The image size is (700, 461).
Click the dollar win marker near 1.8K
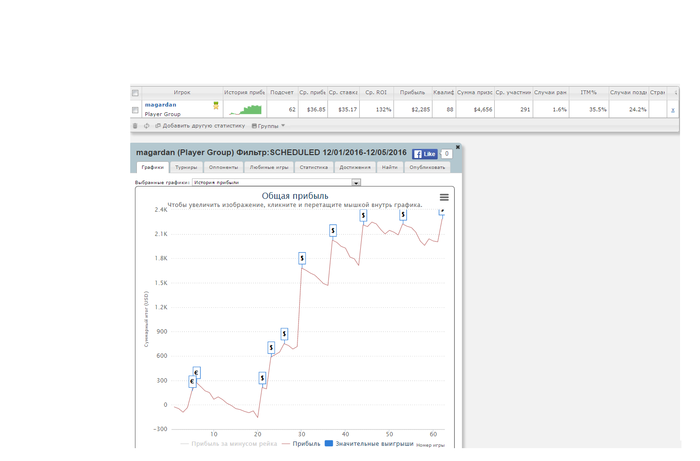[x=302, y=258]
